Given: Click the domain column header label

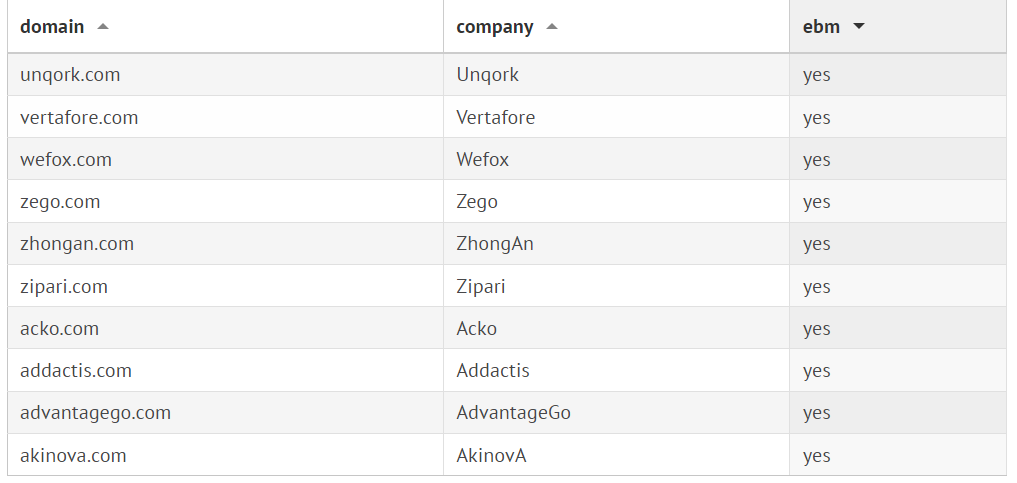Looking at the screenshot, I should (x=52, y=27).
